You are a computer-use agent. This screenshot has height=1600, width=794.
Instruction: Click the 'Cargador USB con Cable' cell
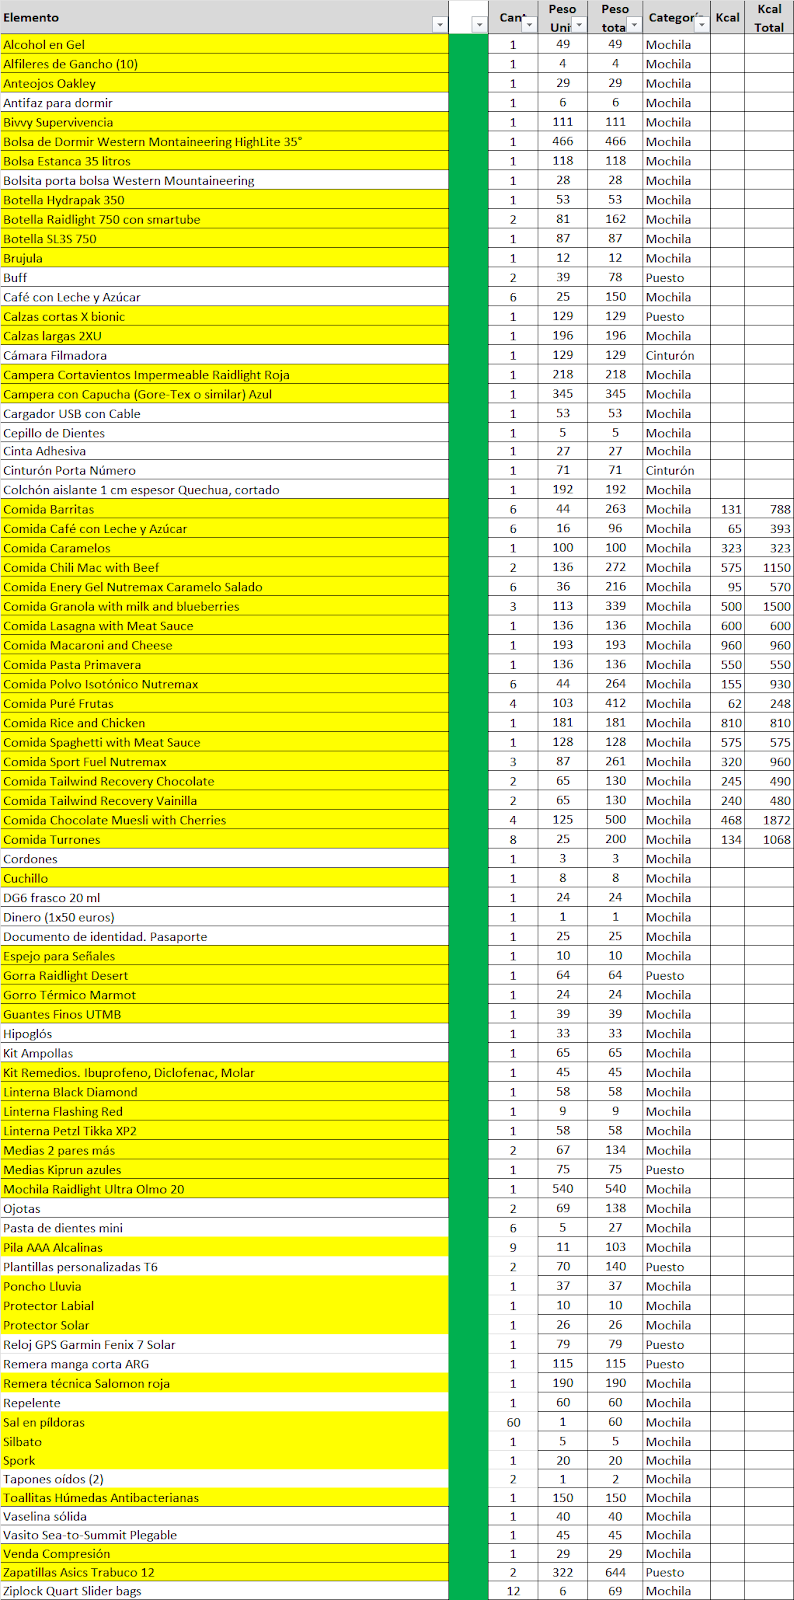224,413
